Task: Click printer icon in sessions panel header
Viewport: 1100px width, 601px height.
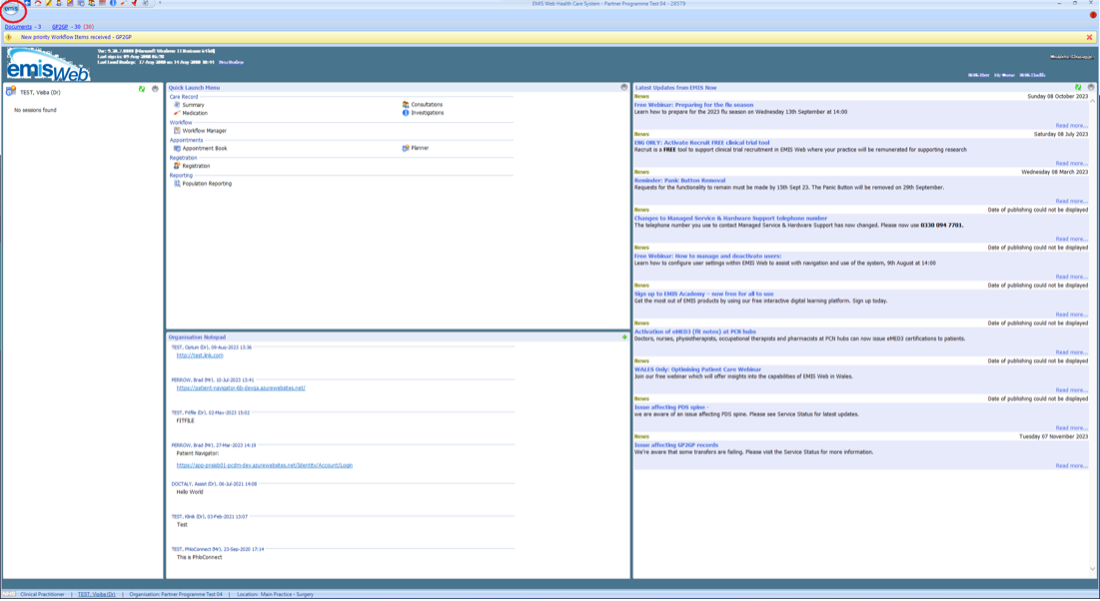Action: (x=155, y=89)
